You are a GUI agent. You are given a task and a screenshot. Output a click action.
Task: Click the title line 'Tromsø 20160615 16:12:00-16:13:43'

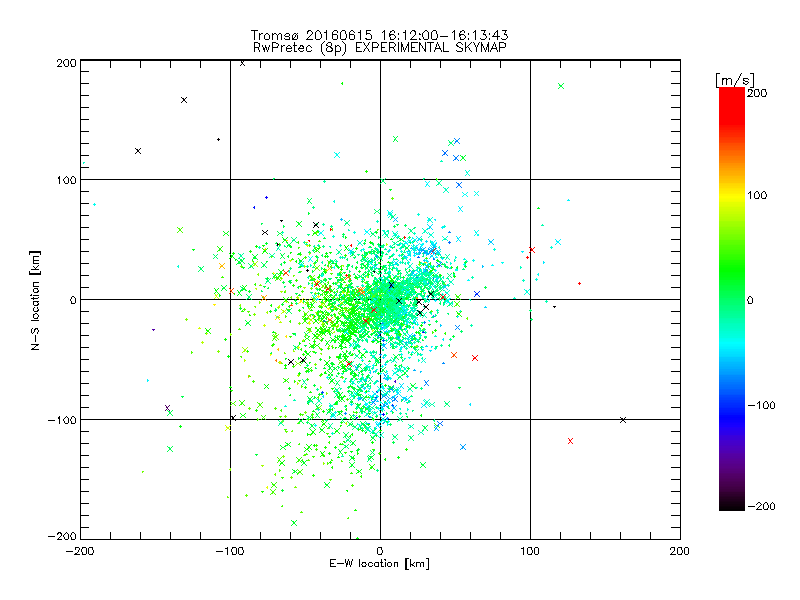click(380, 35)
